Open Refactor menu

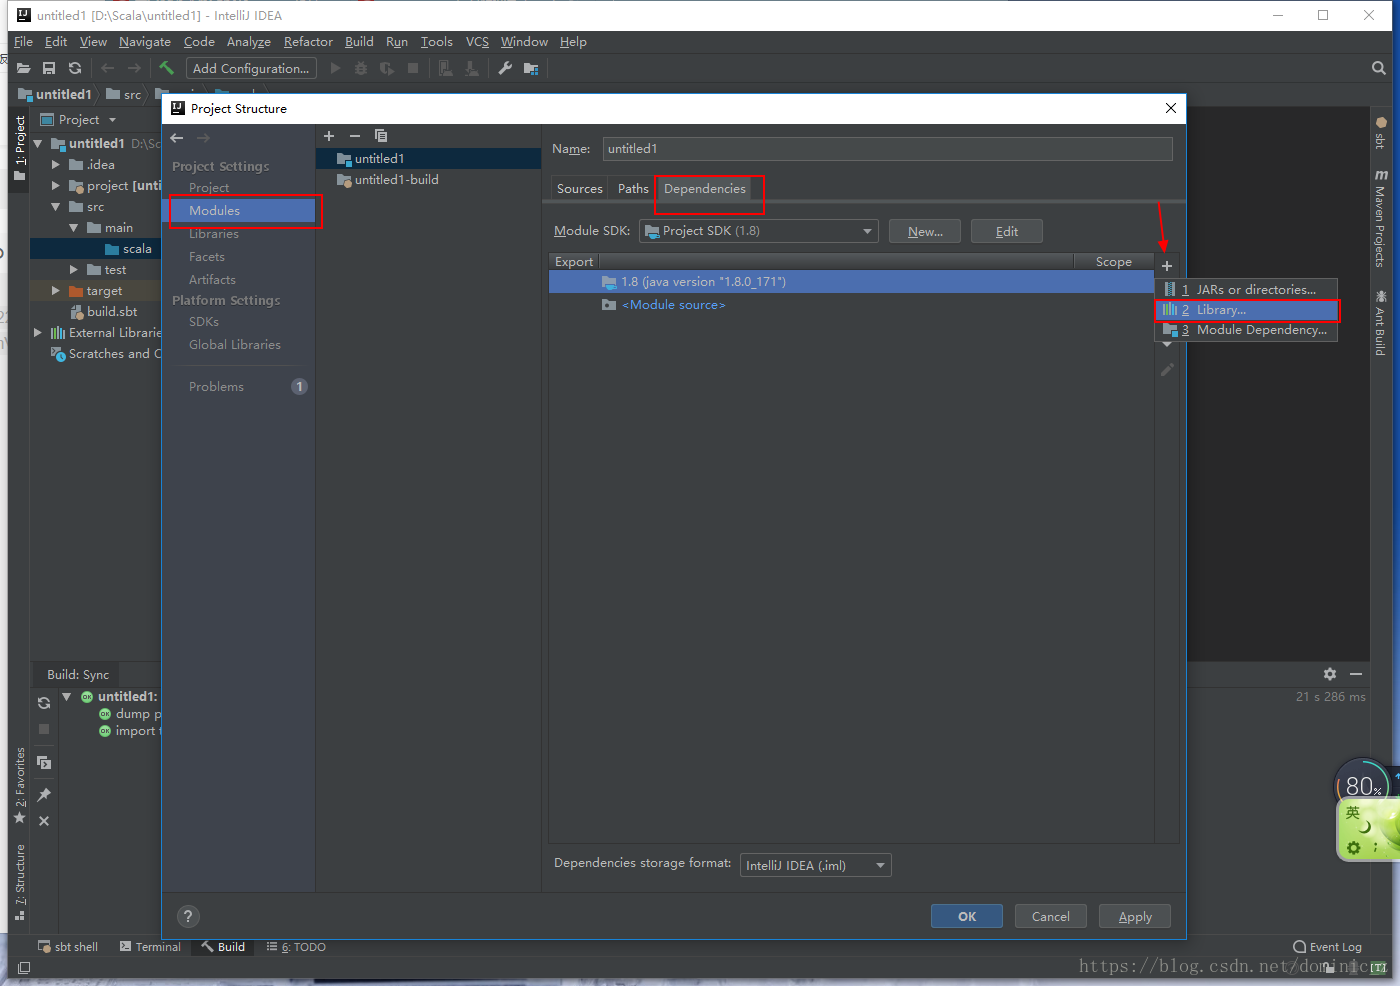(x=308, y=42)
